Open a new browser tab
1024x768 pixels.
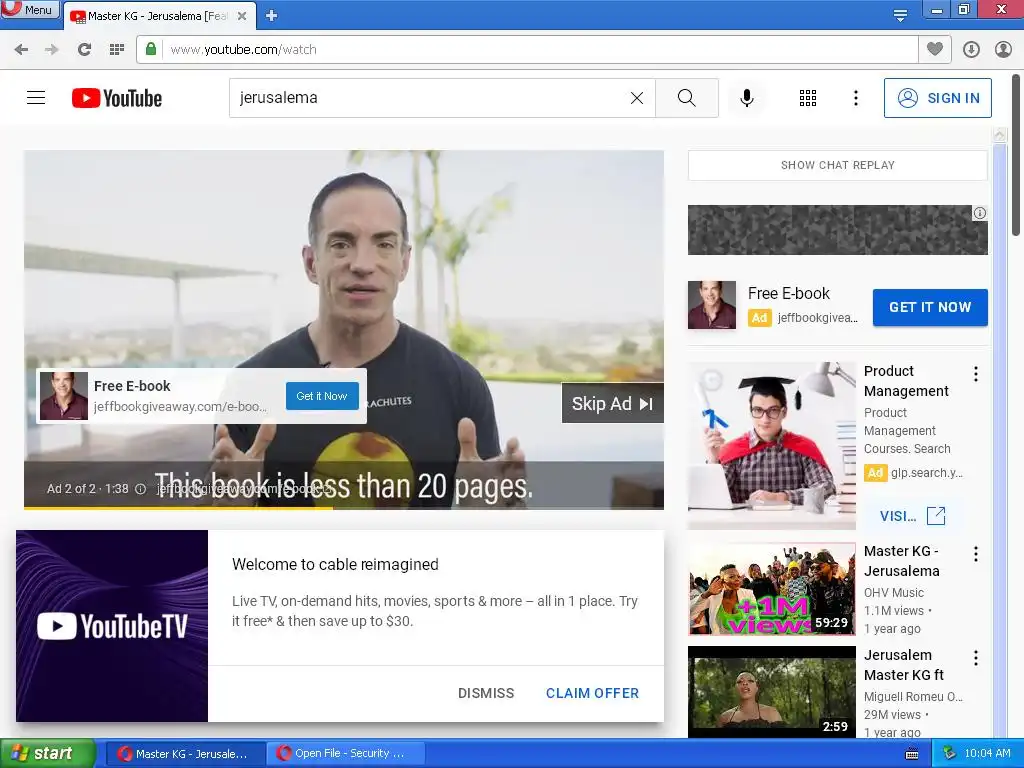[272, 16]
